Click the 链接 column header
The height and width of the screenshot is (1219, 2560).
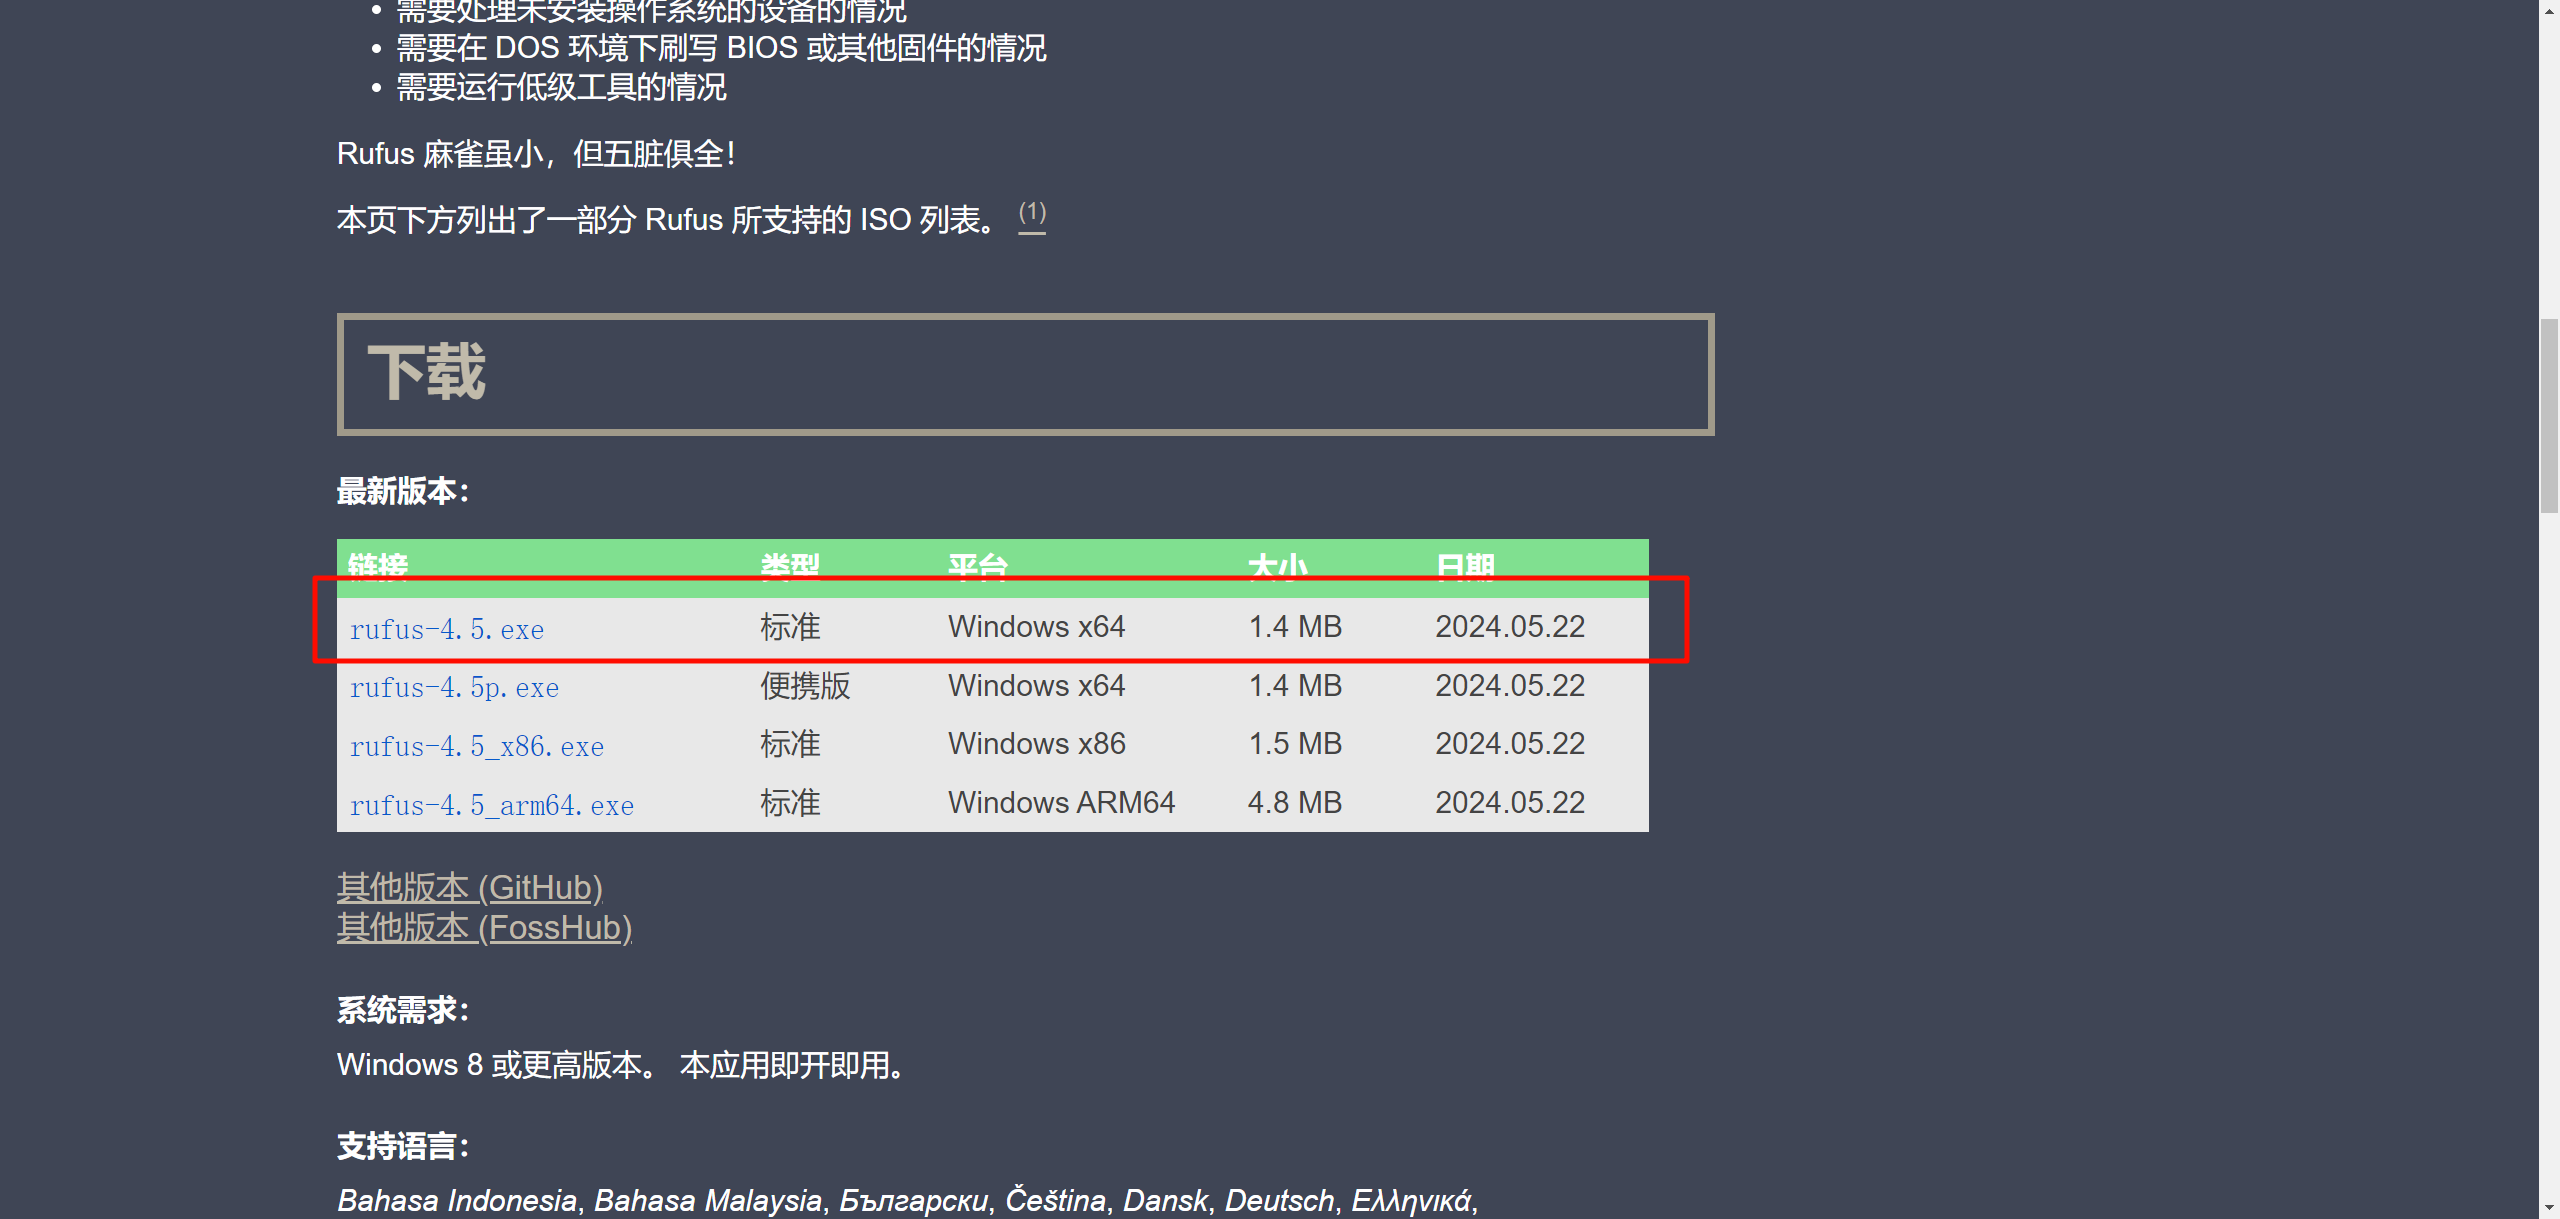(378, 566)
